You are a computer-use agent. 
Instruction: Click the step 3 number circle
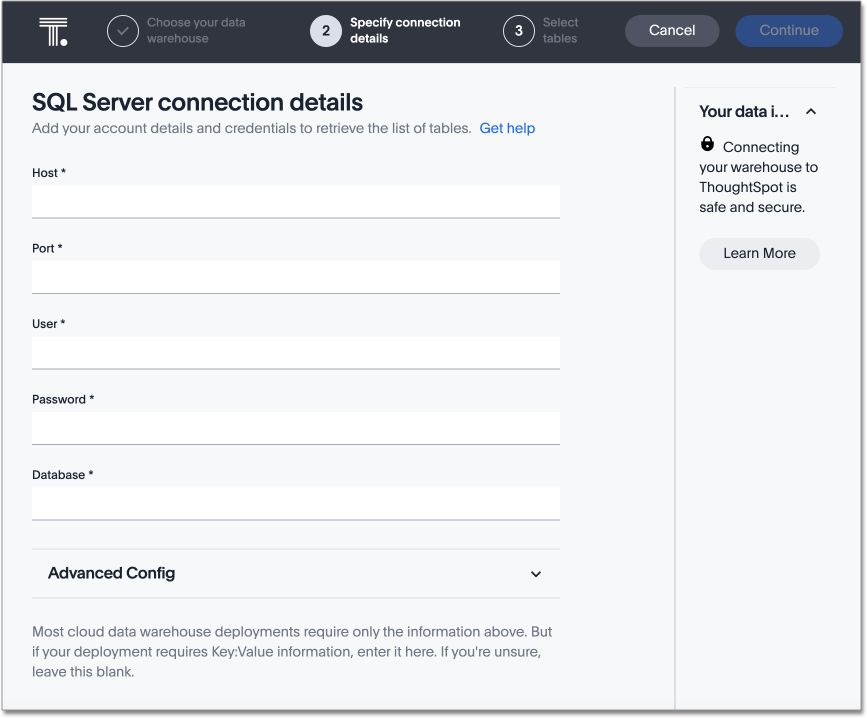(519, 31)
